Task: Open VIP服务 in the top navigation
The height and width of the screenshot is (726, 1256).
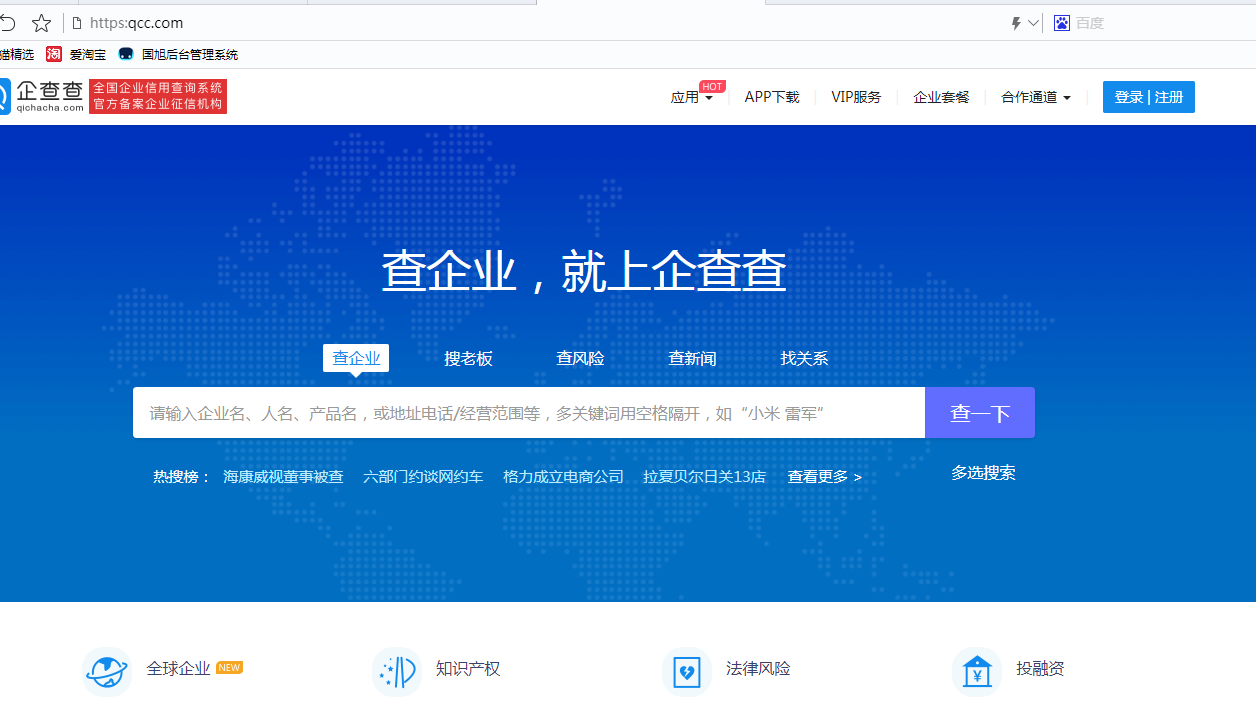Action: pos(856,97)
